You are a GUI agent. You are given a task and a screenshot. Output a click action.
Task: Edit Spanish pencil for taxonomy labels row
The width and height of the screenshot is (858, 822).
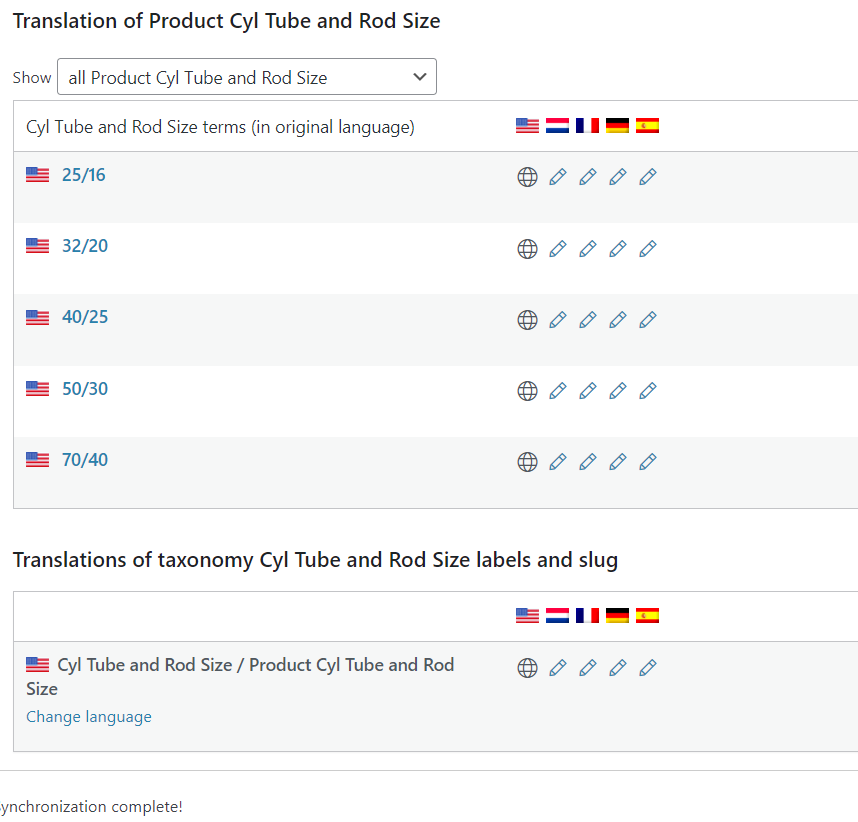point(648,668)
